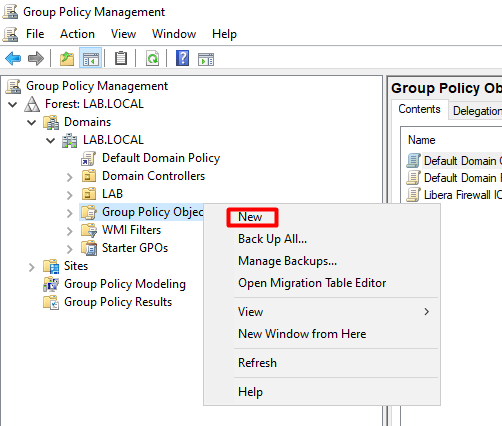
Task: Select Starter GPOs tree item
Action: 135,248
